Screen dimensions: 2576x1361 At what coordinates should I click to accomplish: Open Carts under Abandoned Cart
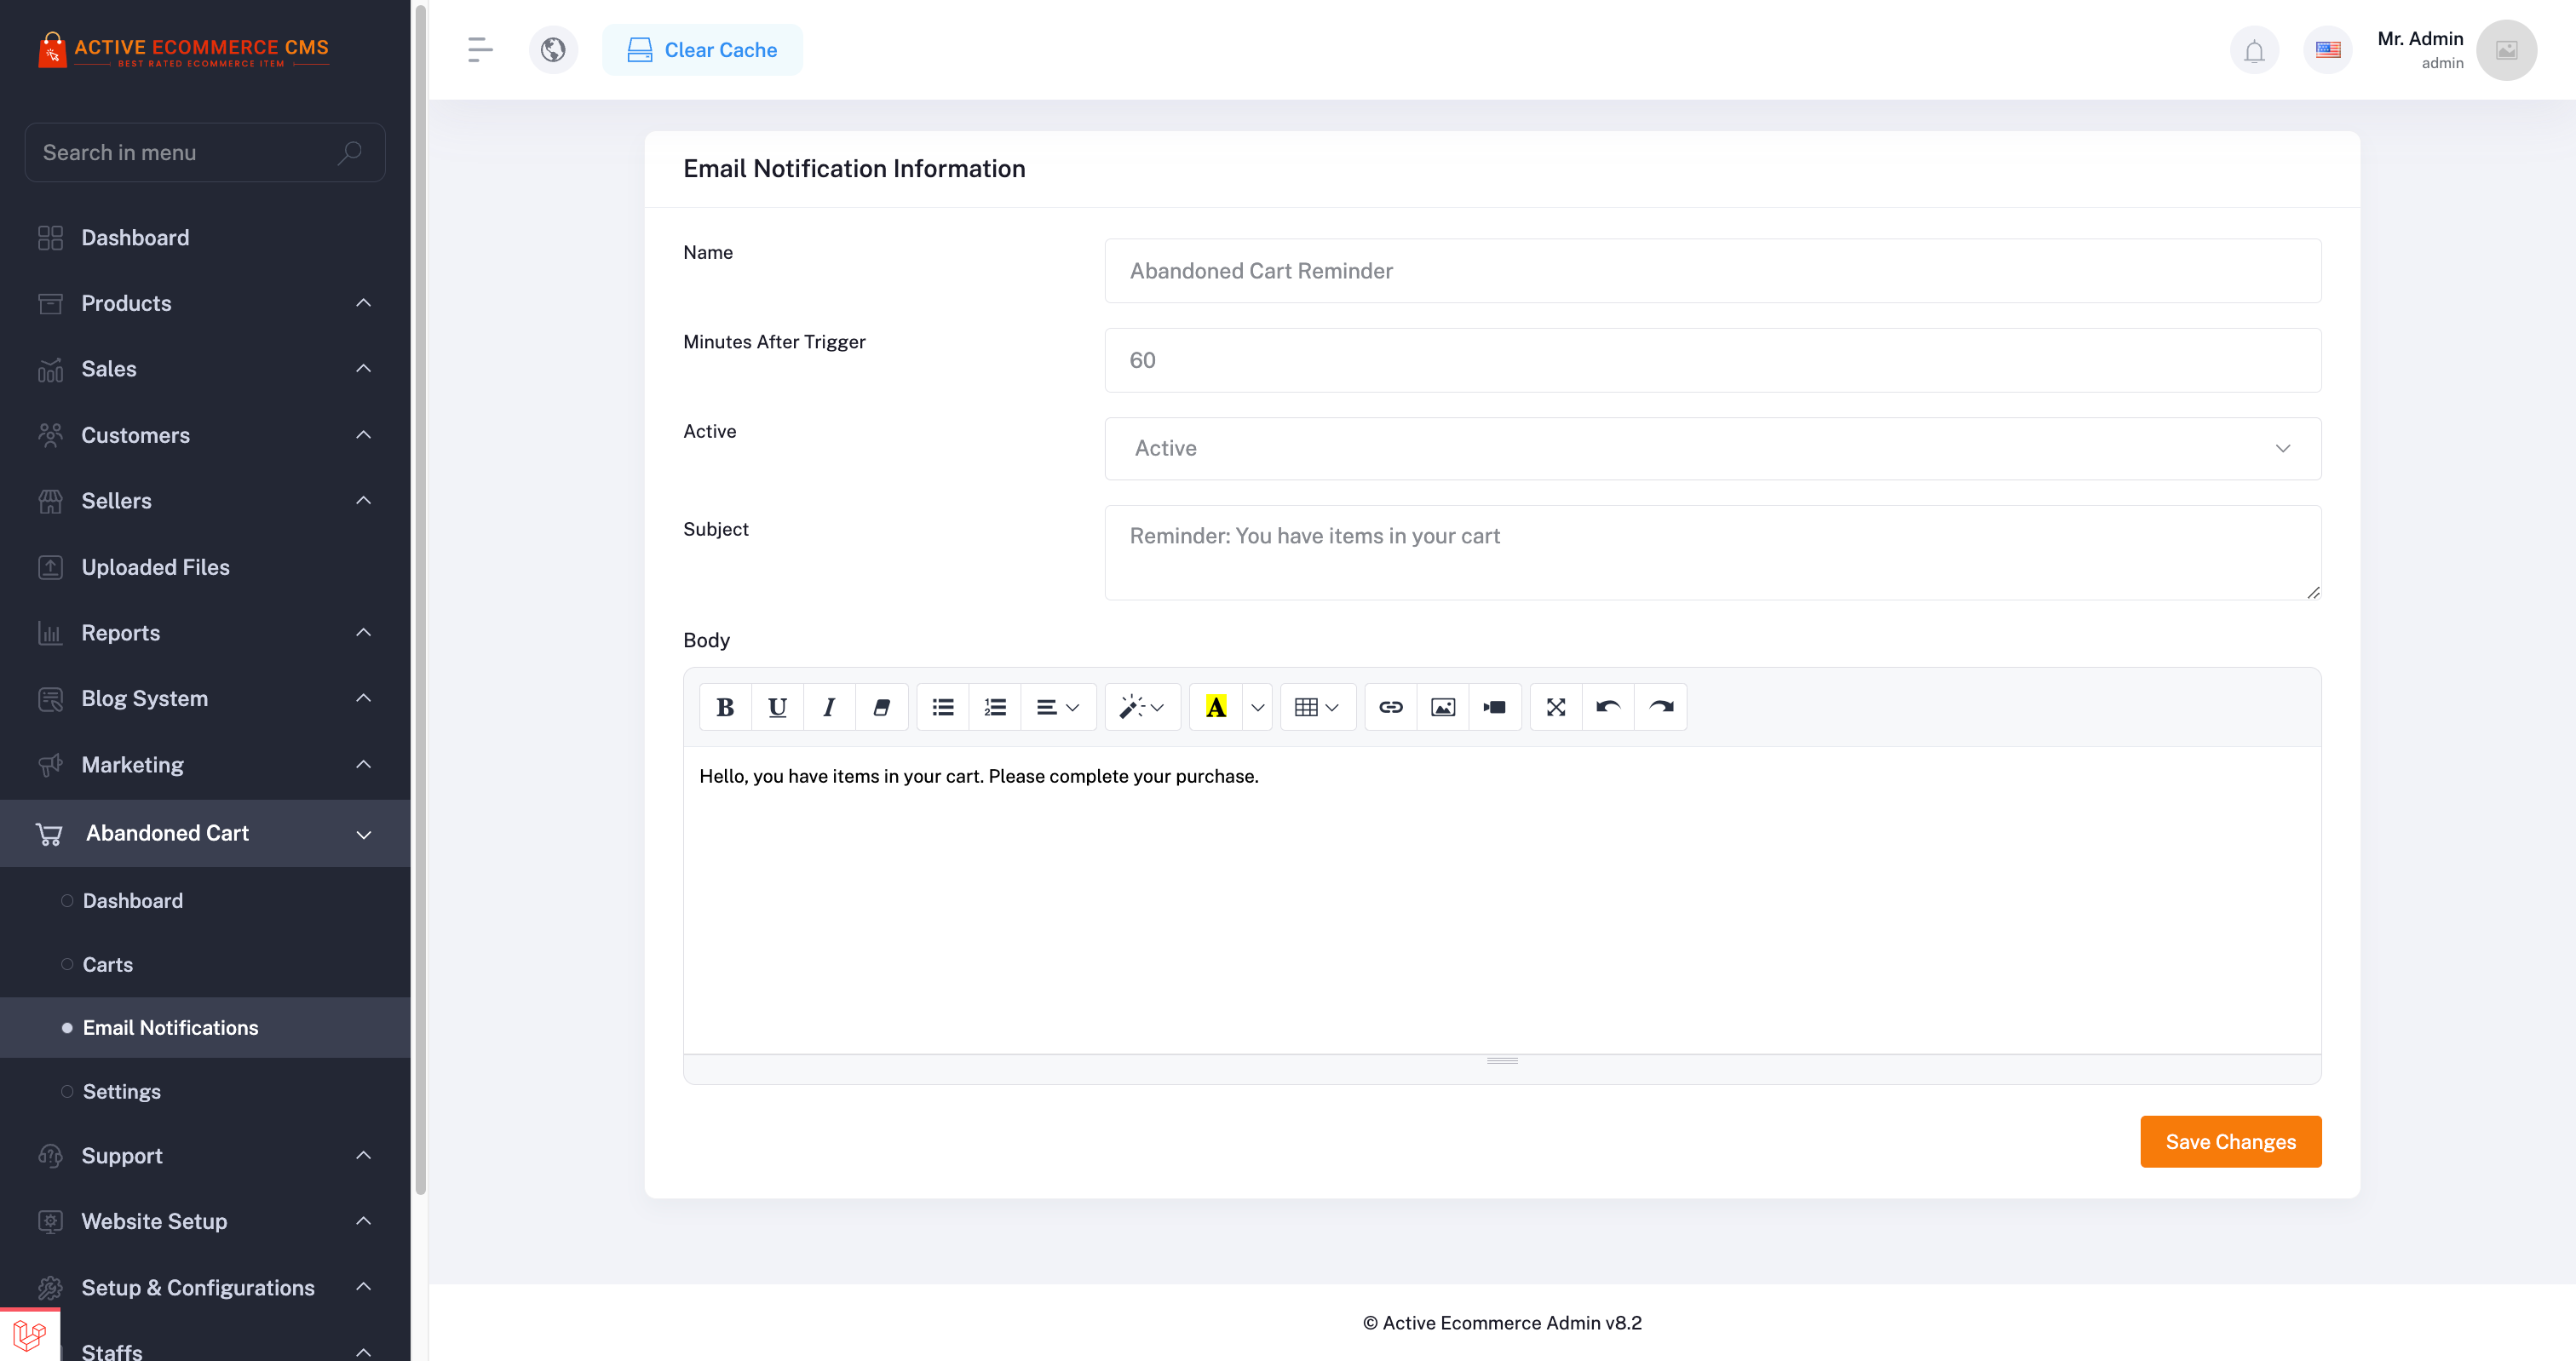coord(108,964)
